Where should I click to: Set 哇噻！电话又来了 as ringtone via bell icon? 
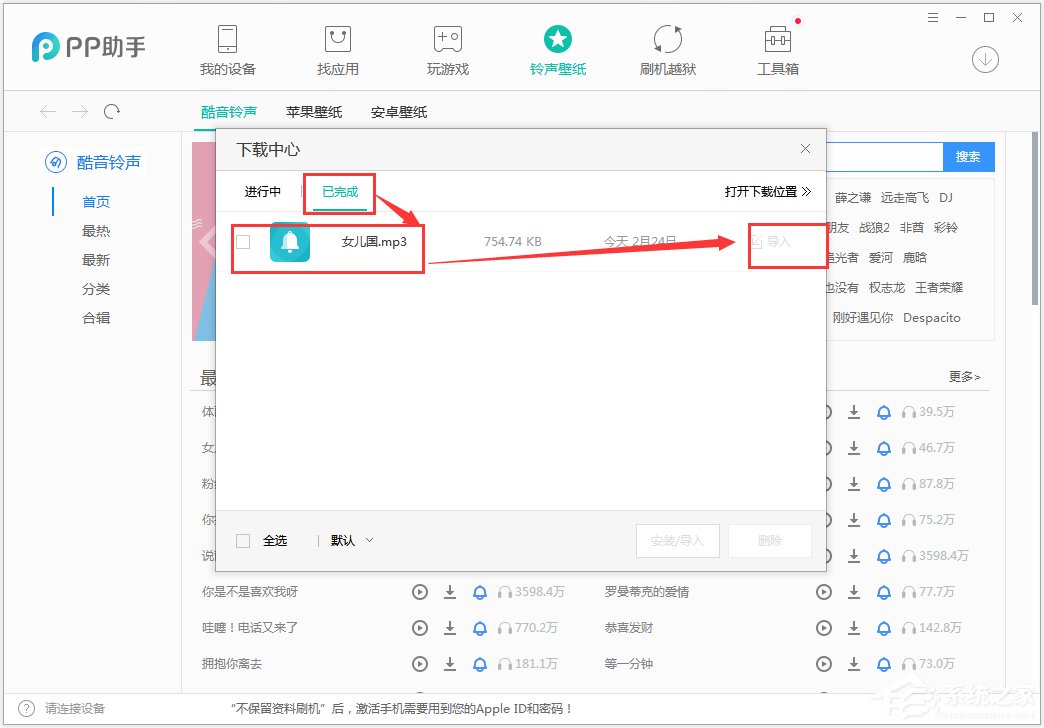coord(480,627)
